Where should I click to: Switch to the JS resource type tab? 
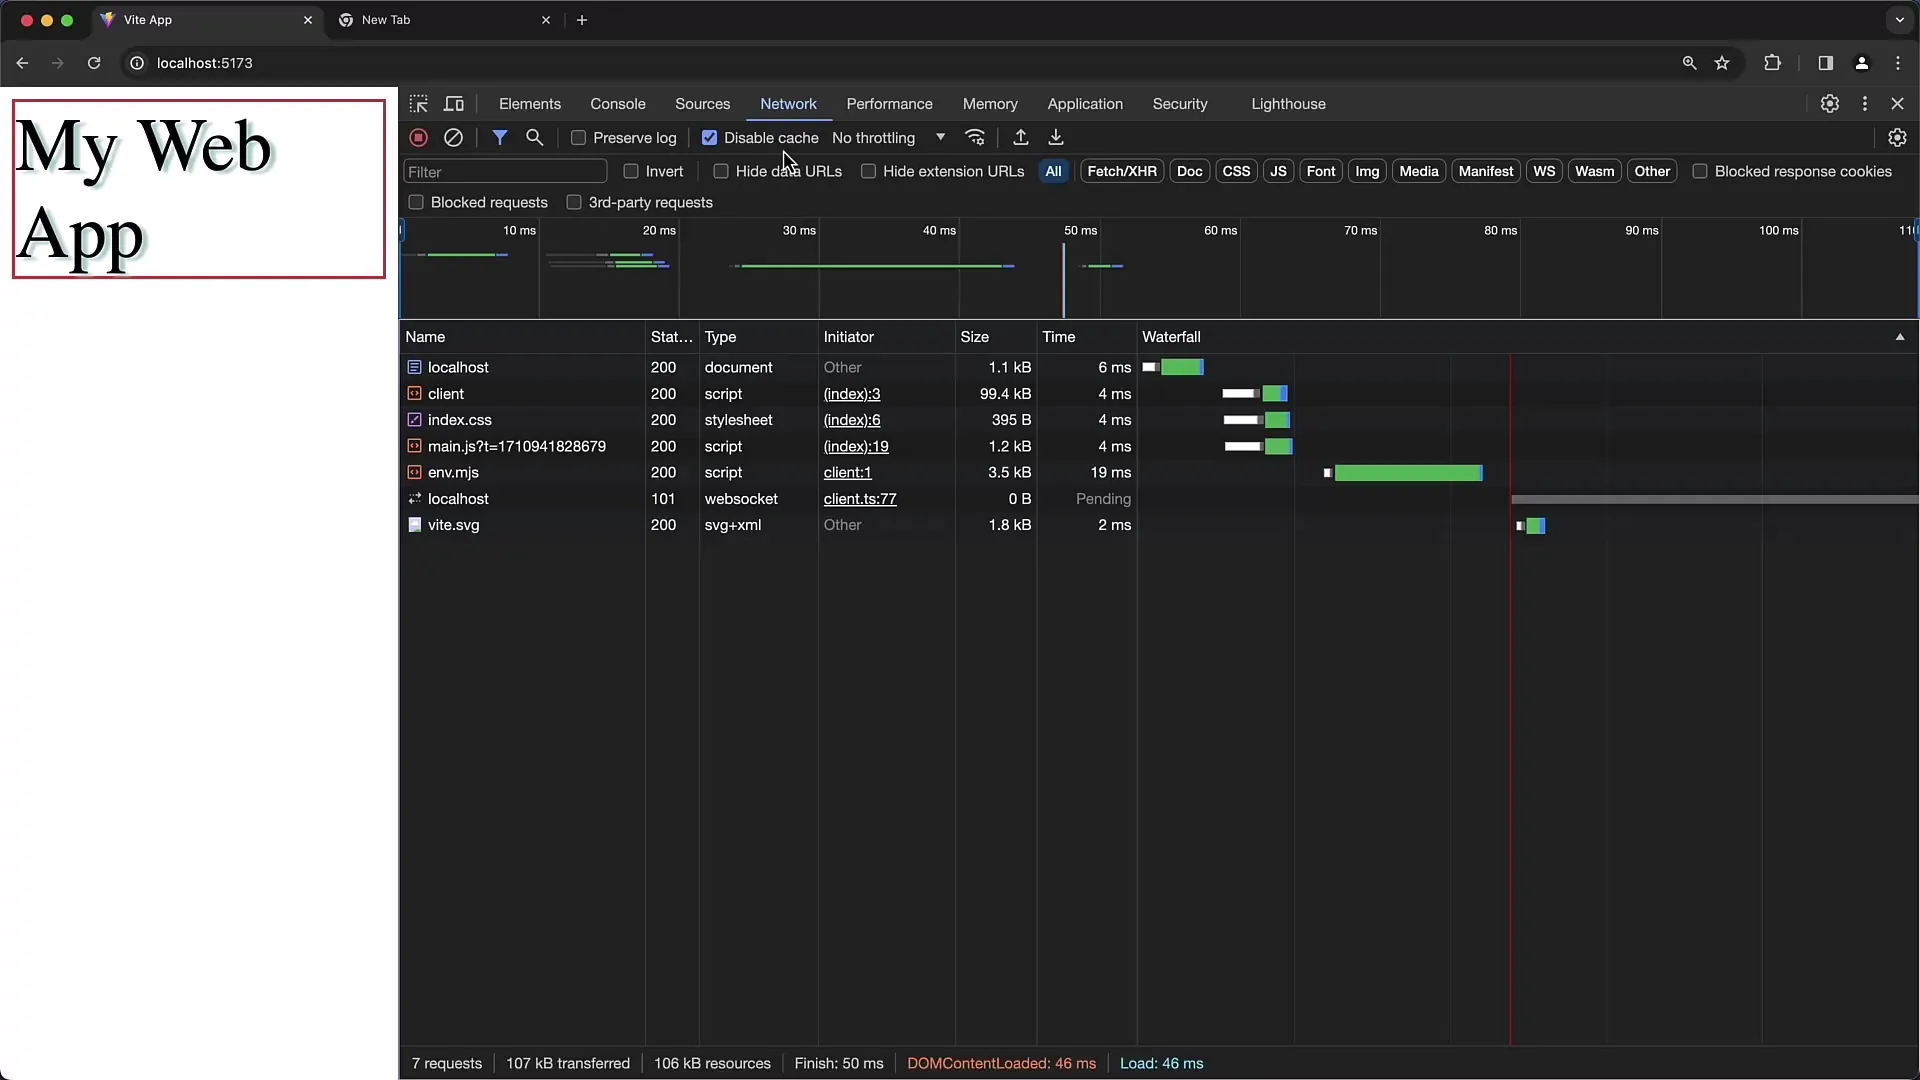(1278, 170)
